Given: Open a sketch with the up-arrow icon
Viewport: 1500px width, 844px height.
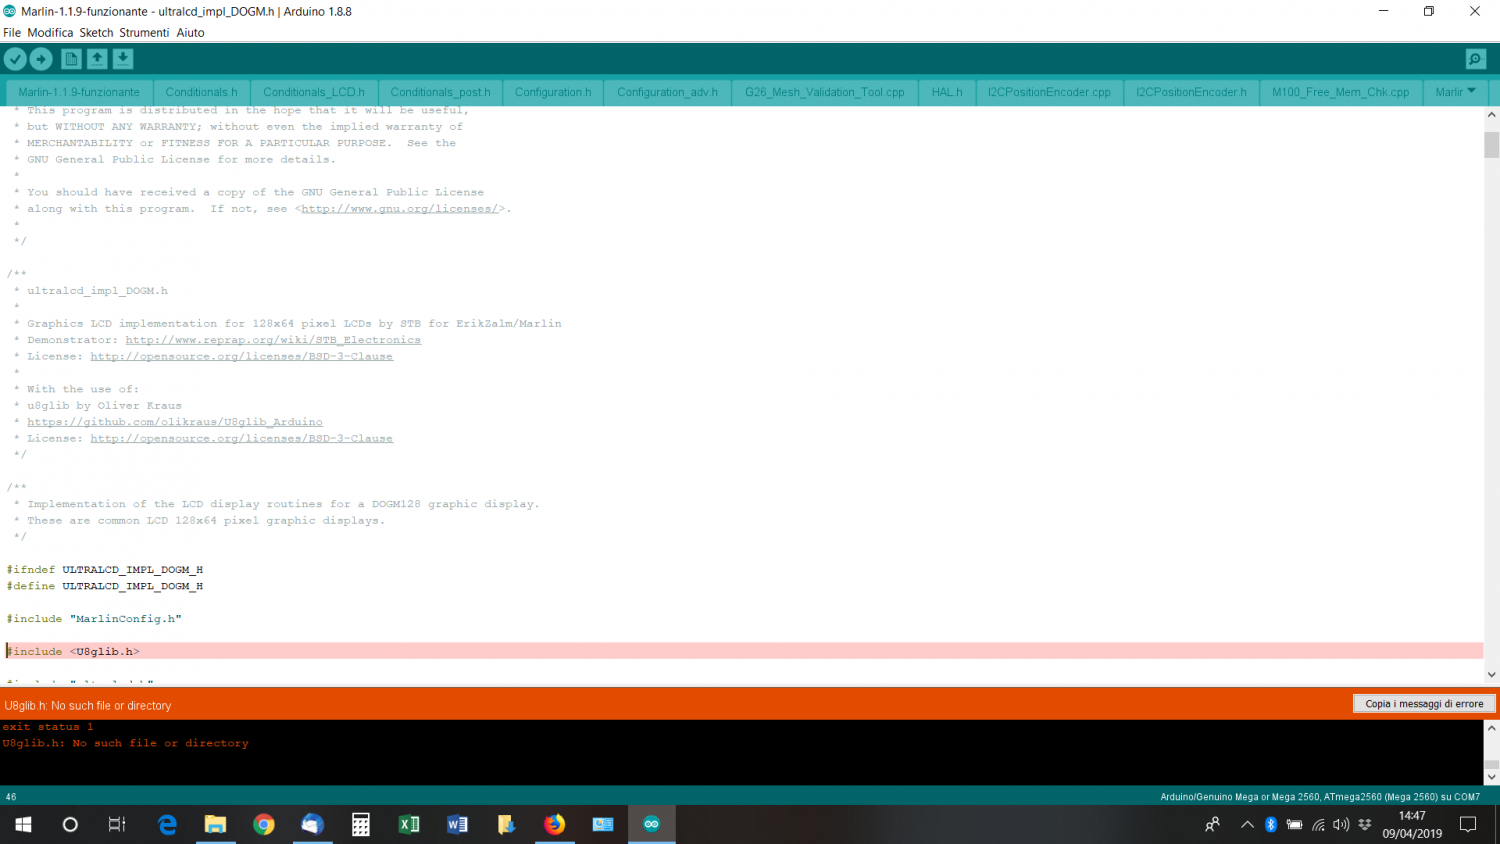Looking at the screenshot, I should 97,60.
